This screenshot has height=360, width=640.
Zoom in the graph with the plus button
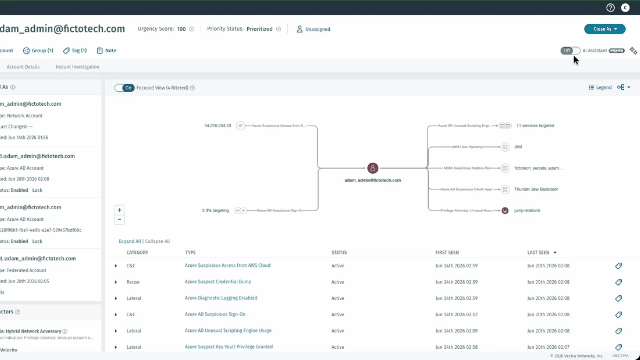[x=119, y=210]
